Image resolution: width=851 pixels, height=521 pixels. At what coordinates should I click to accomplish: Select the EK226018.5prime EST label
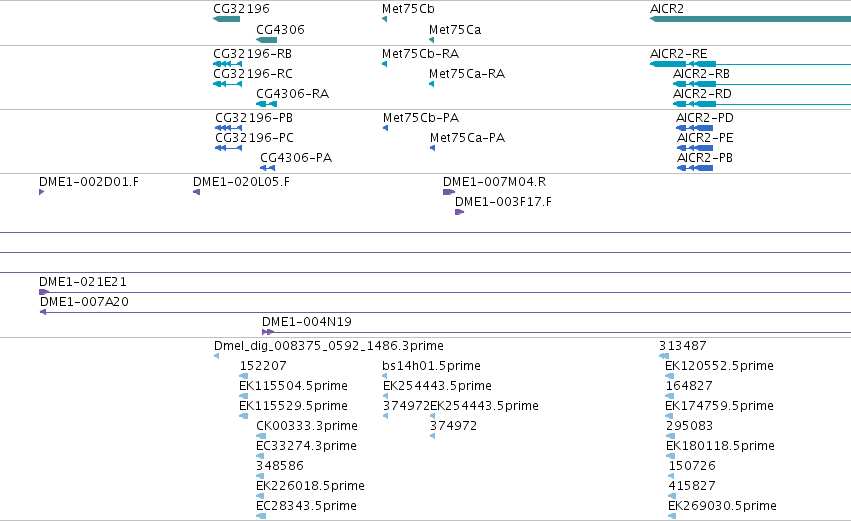(x=310, y=486)
